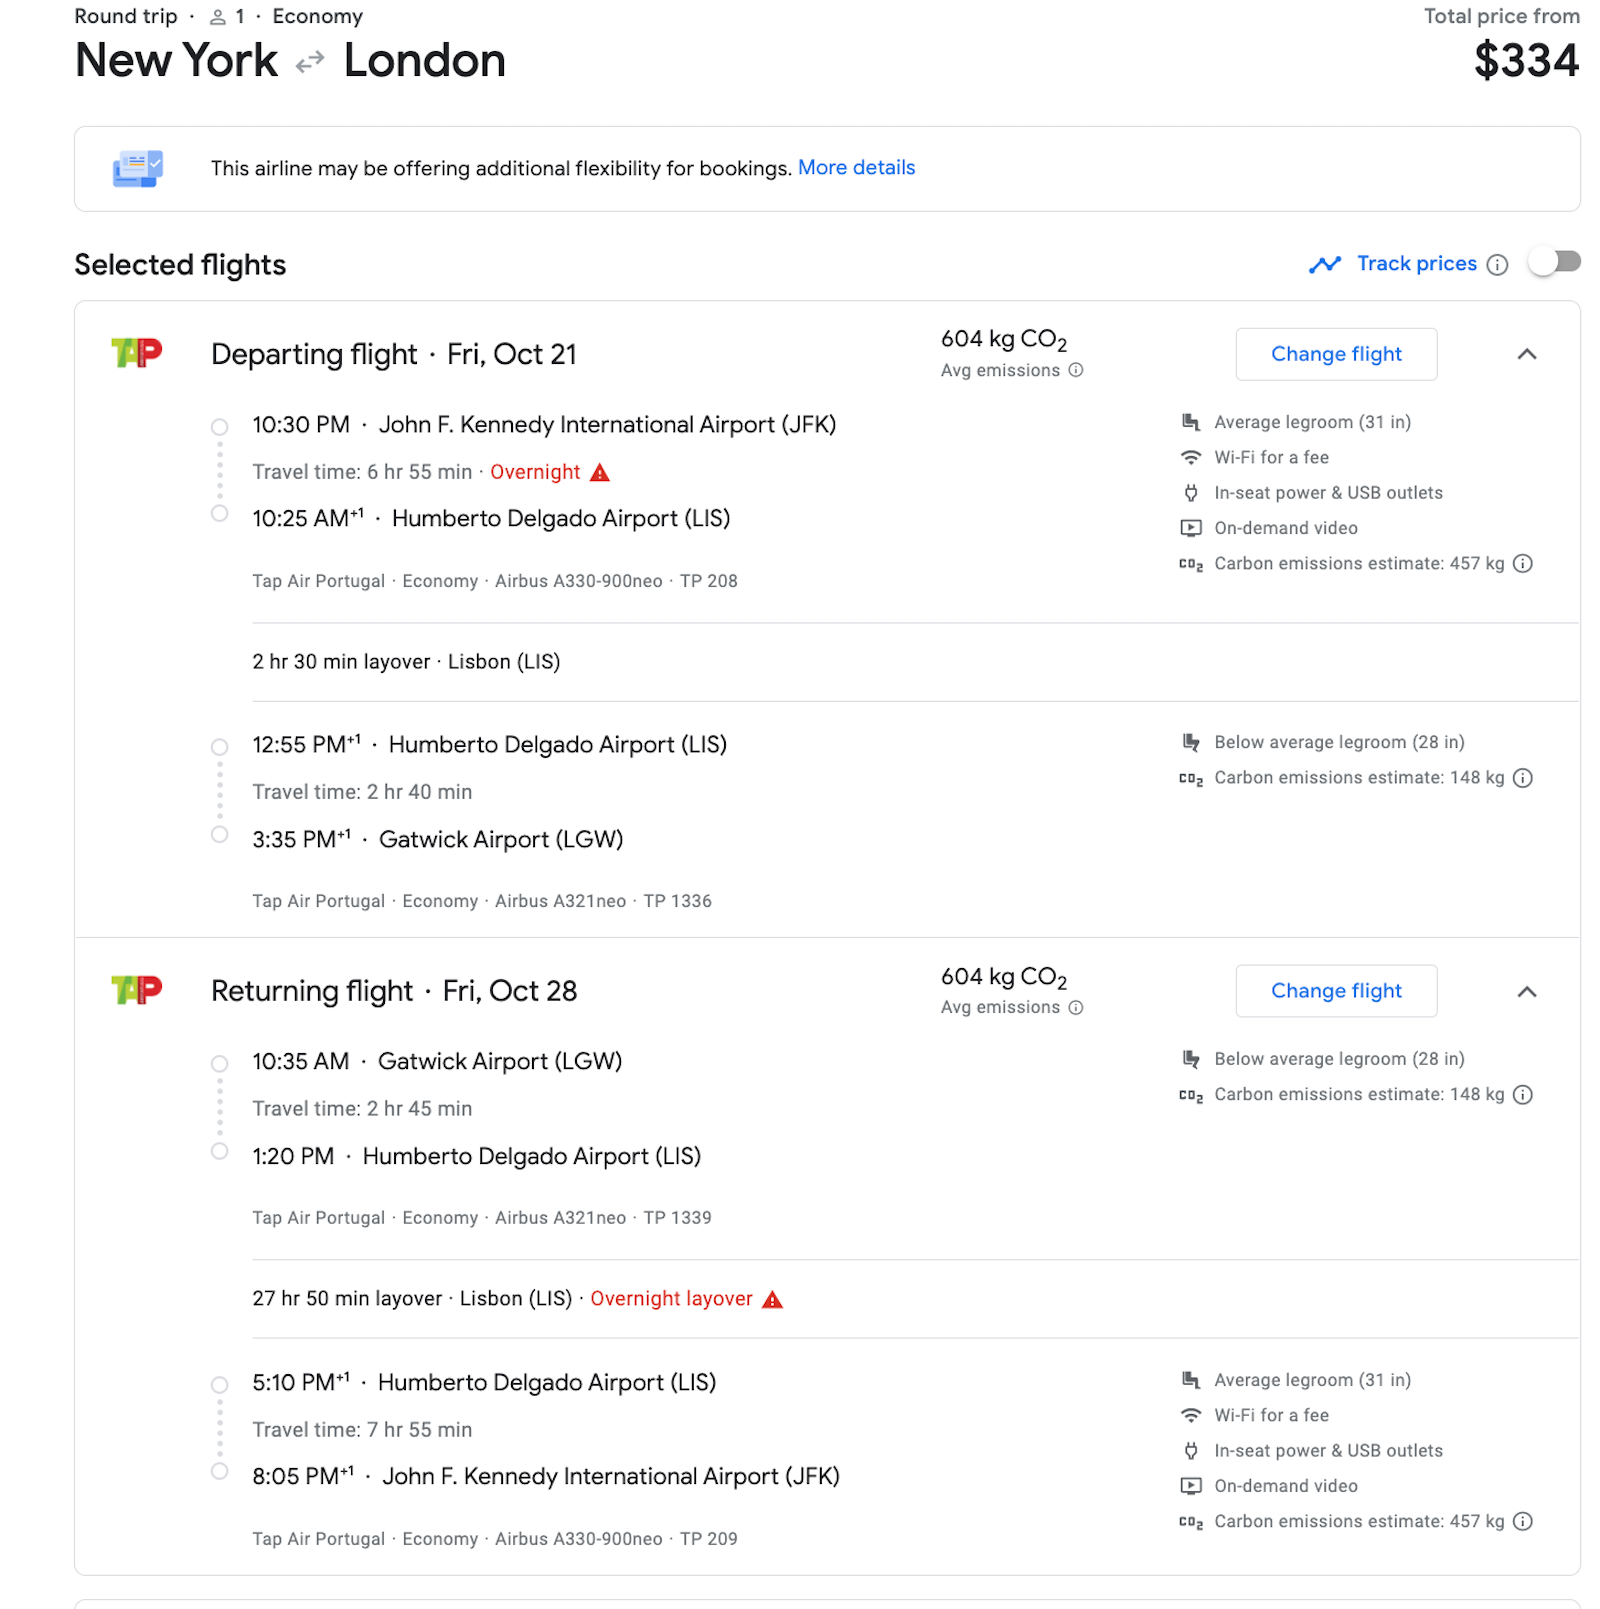Image resolution: width=1600 pixels, height=1609 pixels.
Task: Open the More details link
Action: tap(856, 167)
